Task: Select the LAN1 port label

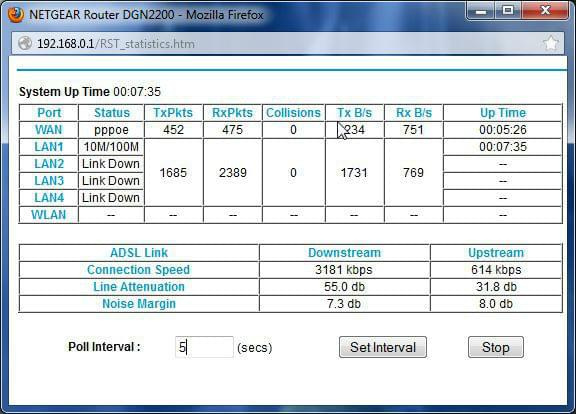Action: point(49,147)
